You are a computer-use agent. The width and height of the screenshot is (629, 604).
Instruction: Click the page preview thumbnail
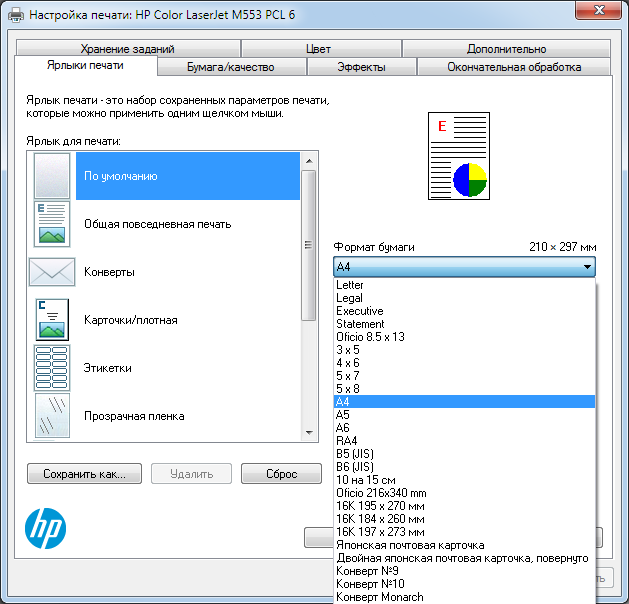click(x=459, y=156)
